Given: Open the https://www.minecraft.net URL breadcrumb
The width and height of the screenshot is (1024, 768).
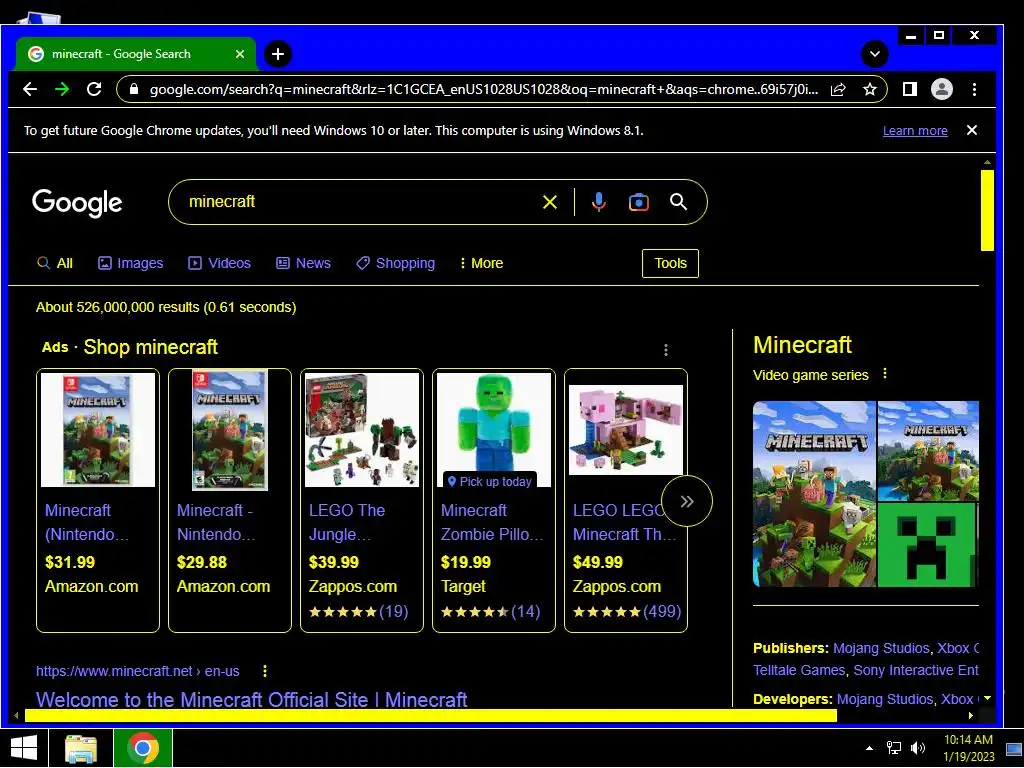Looking at the screenshot, I should point(138,671).
